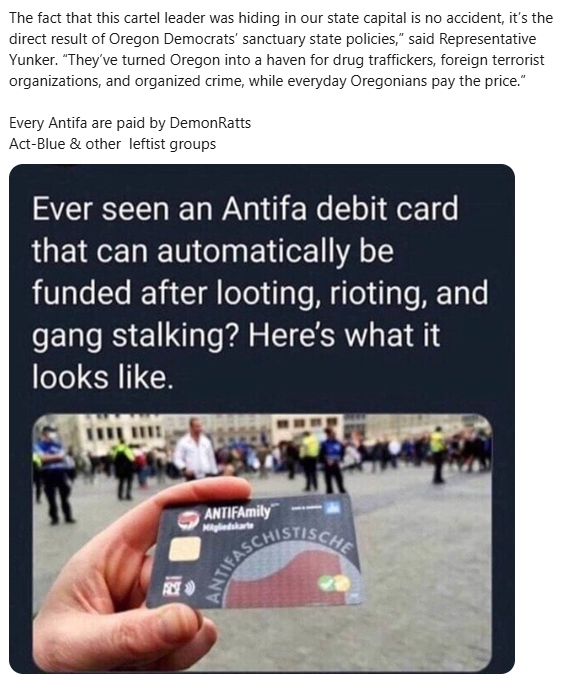Click the ANTIFAmily title on the card
This screenshot has height=679, width=581.
point(237,512)
